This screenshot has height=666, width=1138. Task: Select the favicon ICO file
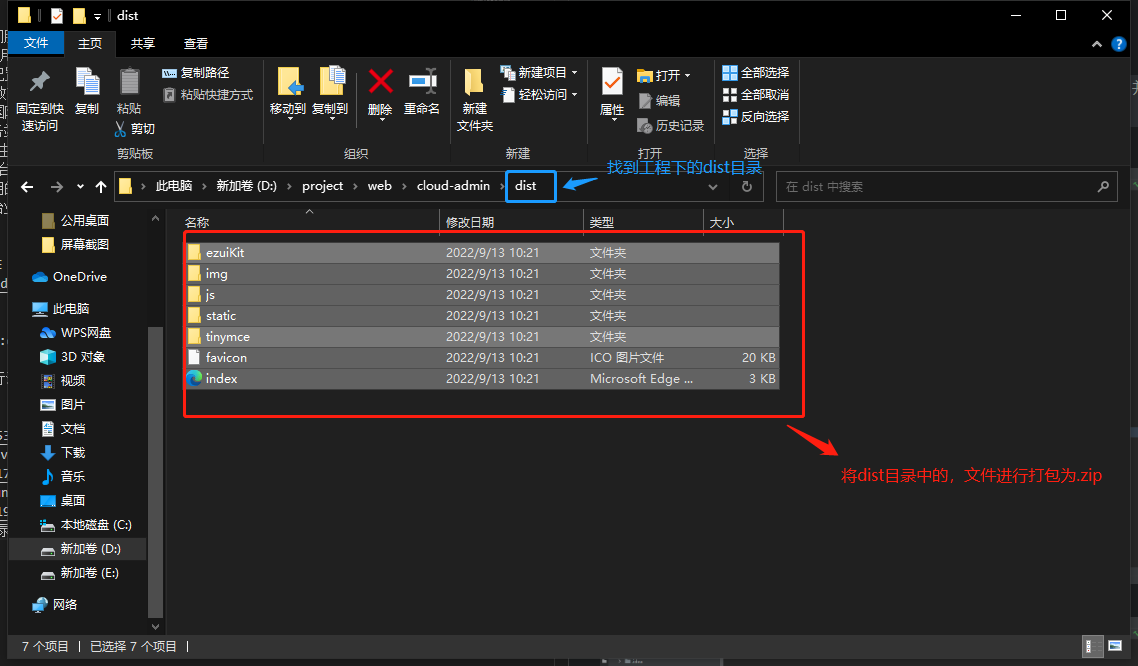[x=482, y=358]
